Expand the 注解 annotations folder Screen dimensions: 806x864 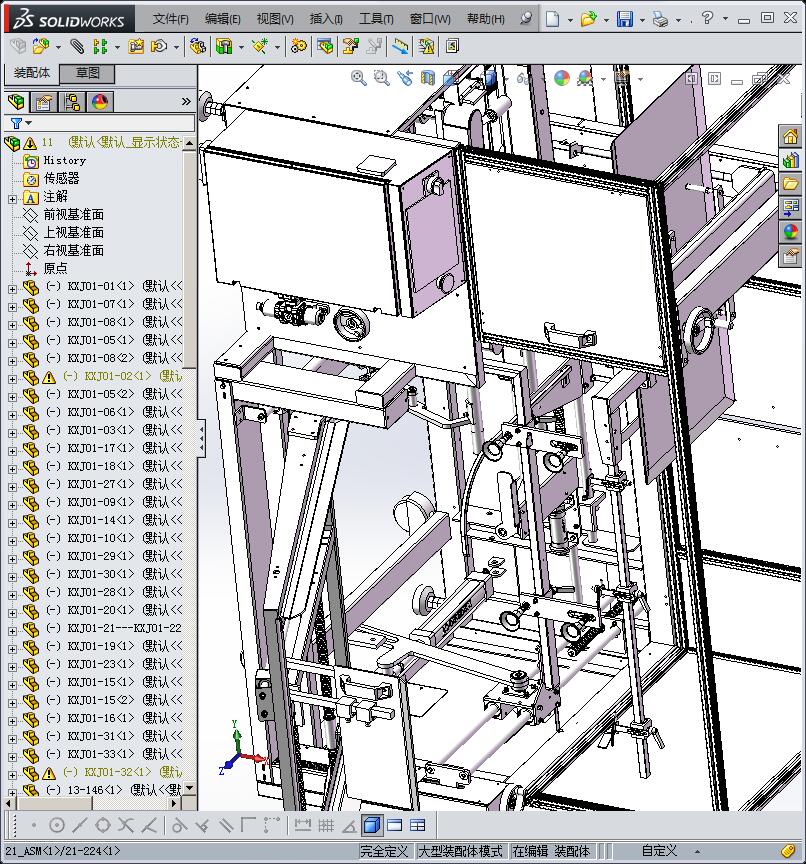click(x=12, y=198)
